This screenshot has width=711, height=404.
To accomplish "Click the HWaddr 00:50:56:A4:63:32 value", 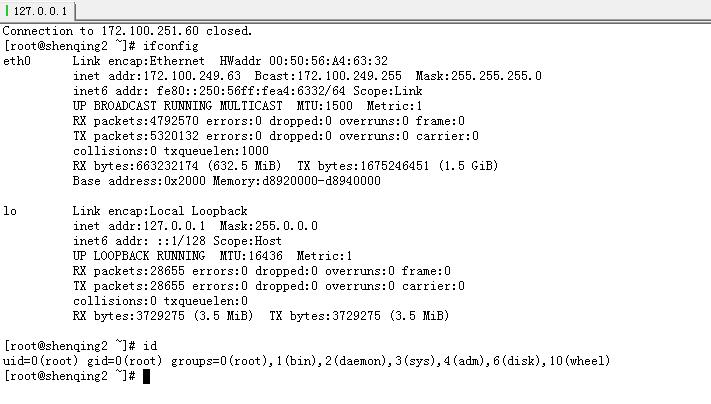I will tap(303, 61).
